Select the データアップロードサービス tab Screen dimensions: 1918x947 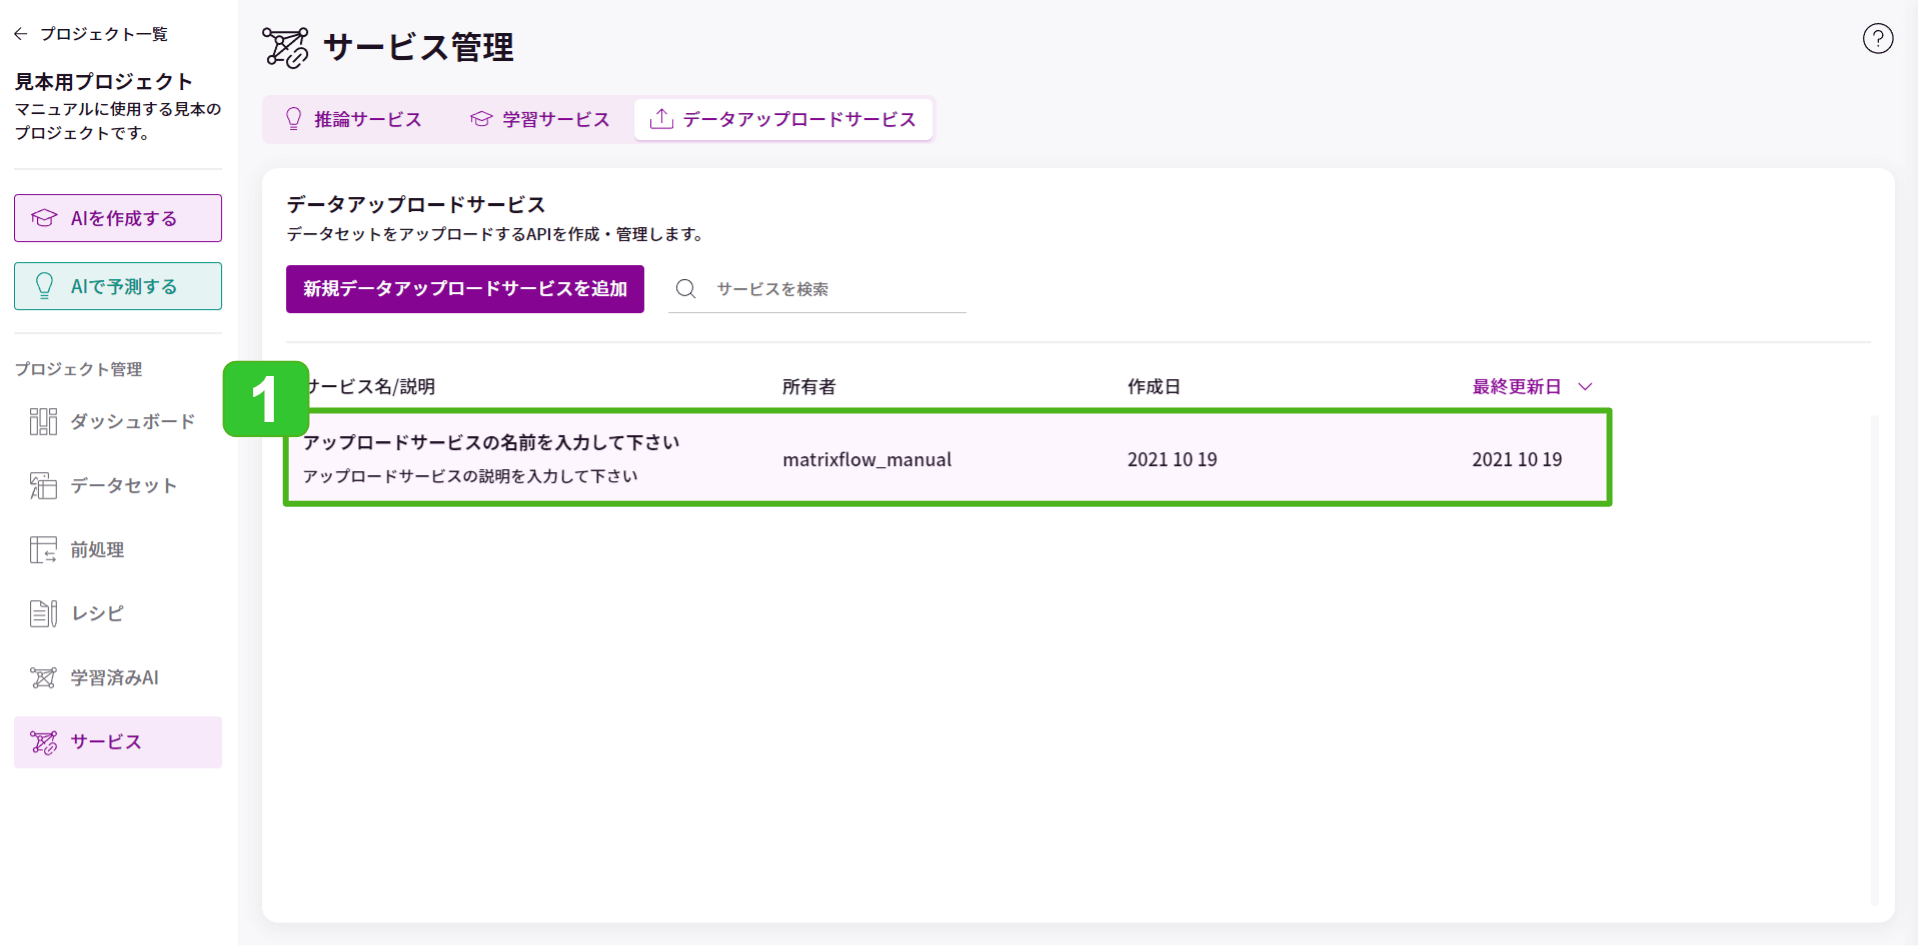[x=784, y=119]
